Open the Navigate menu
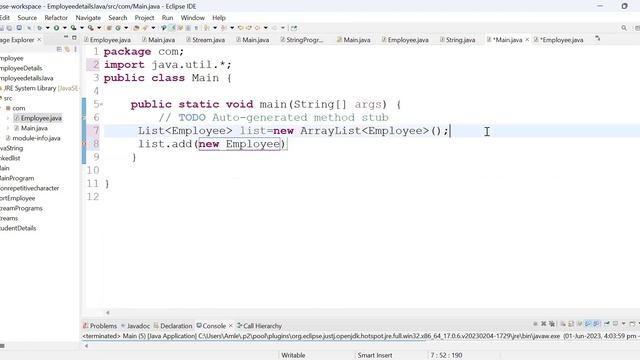Image resolution: width=640 pixels, height=360 pixels. click(88, 18)
